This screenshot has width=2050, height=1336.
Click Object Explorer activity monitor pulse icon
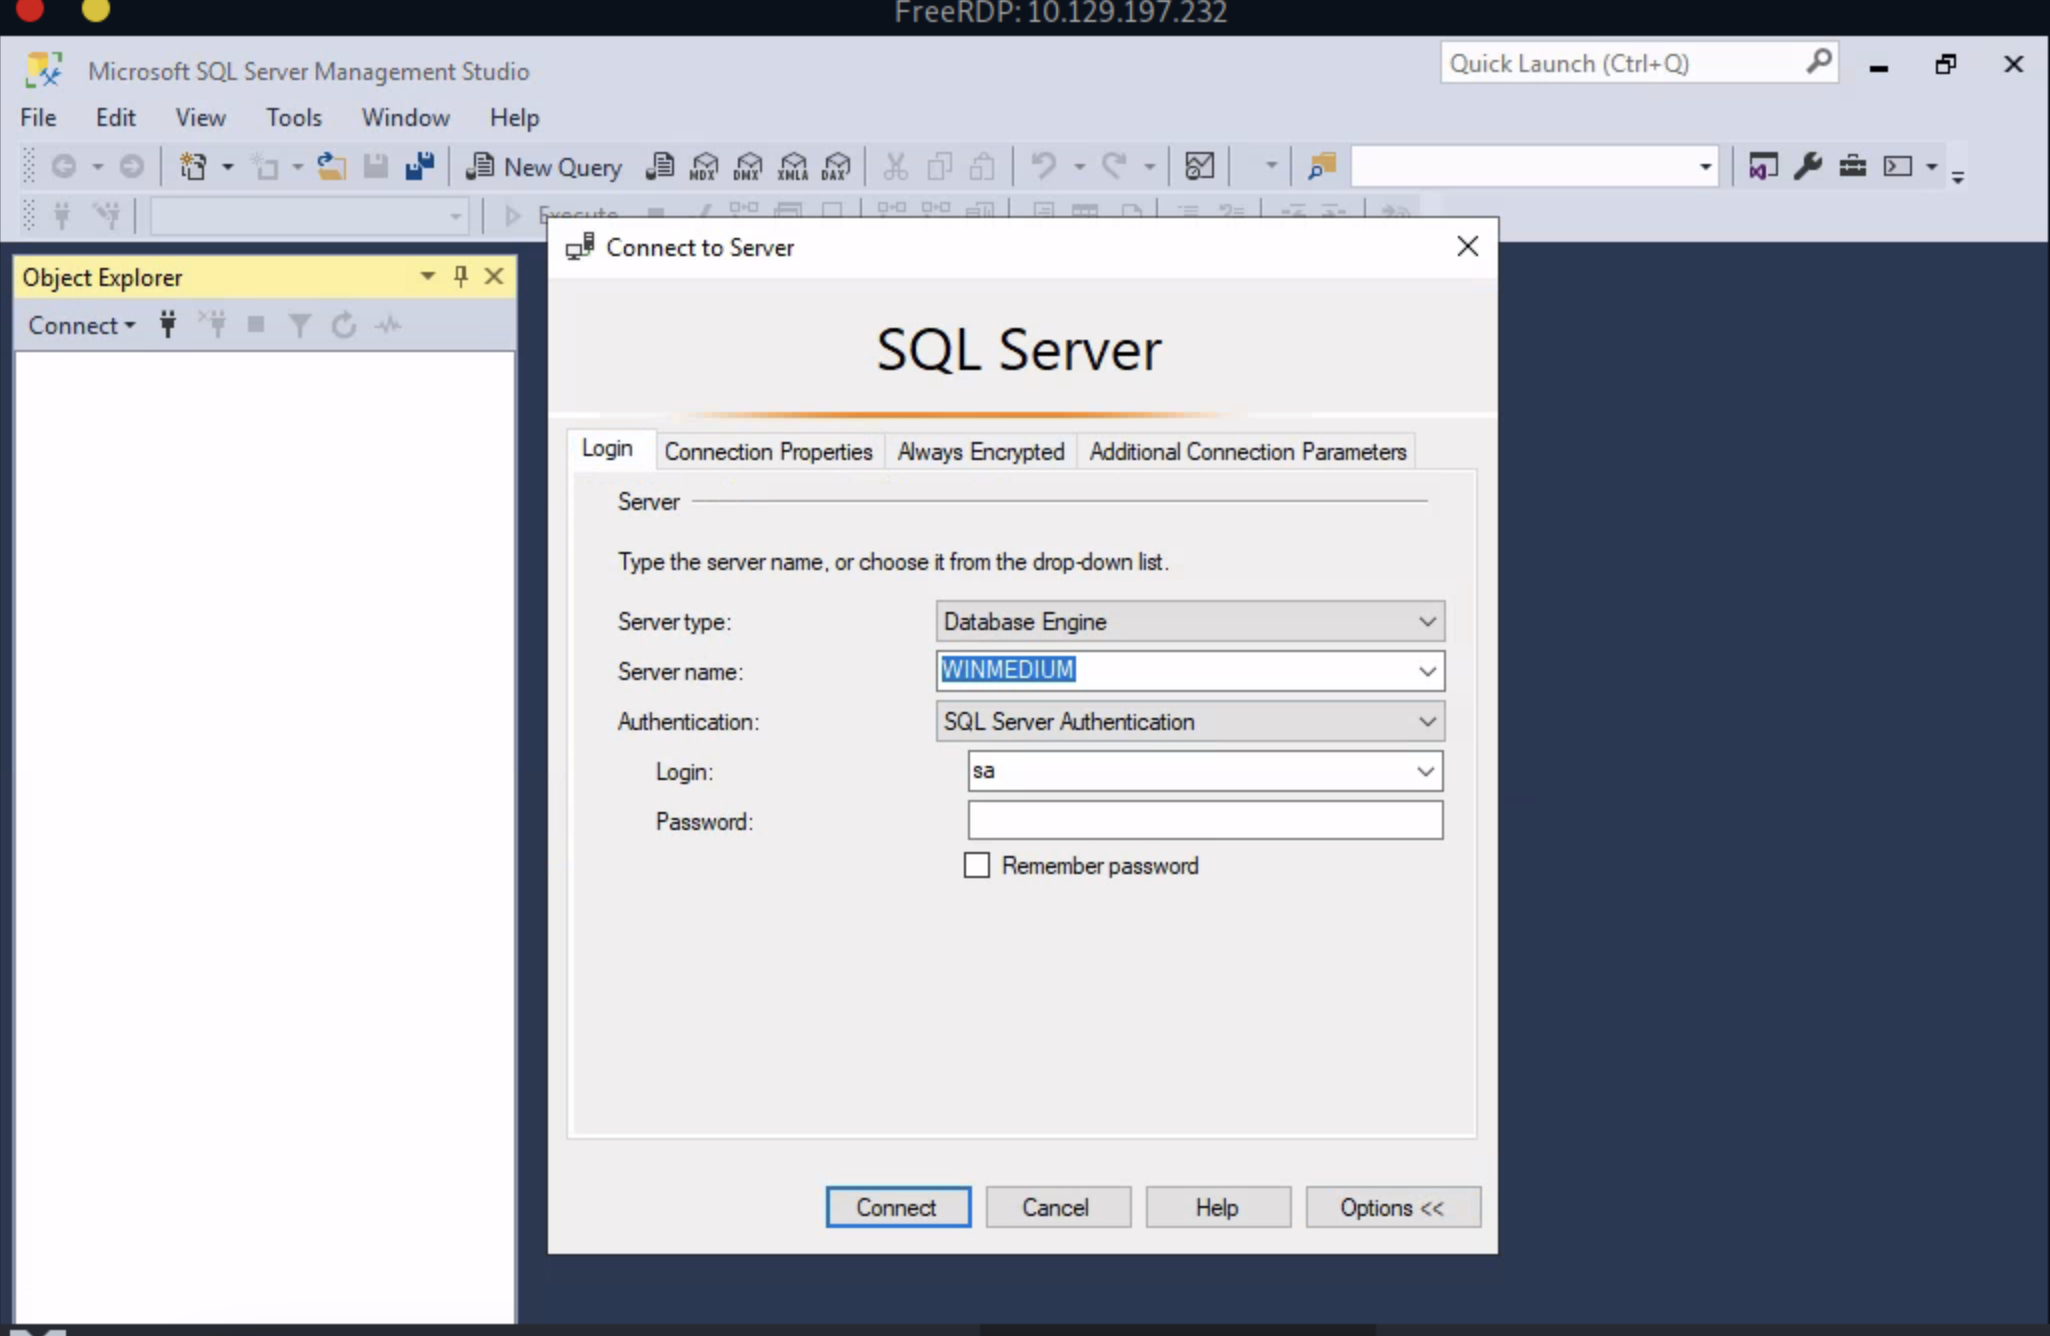[388, 325]
